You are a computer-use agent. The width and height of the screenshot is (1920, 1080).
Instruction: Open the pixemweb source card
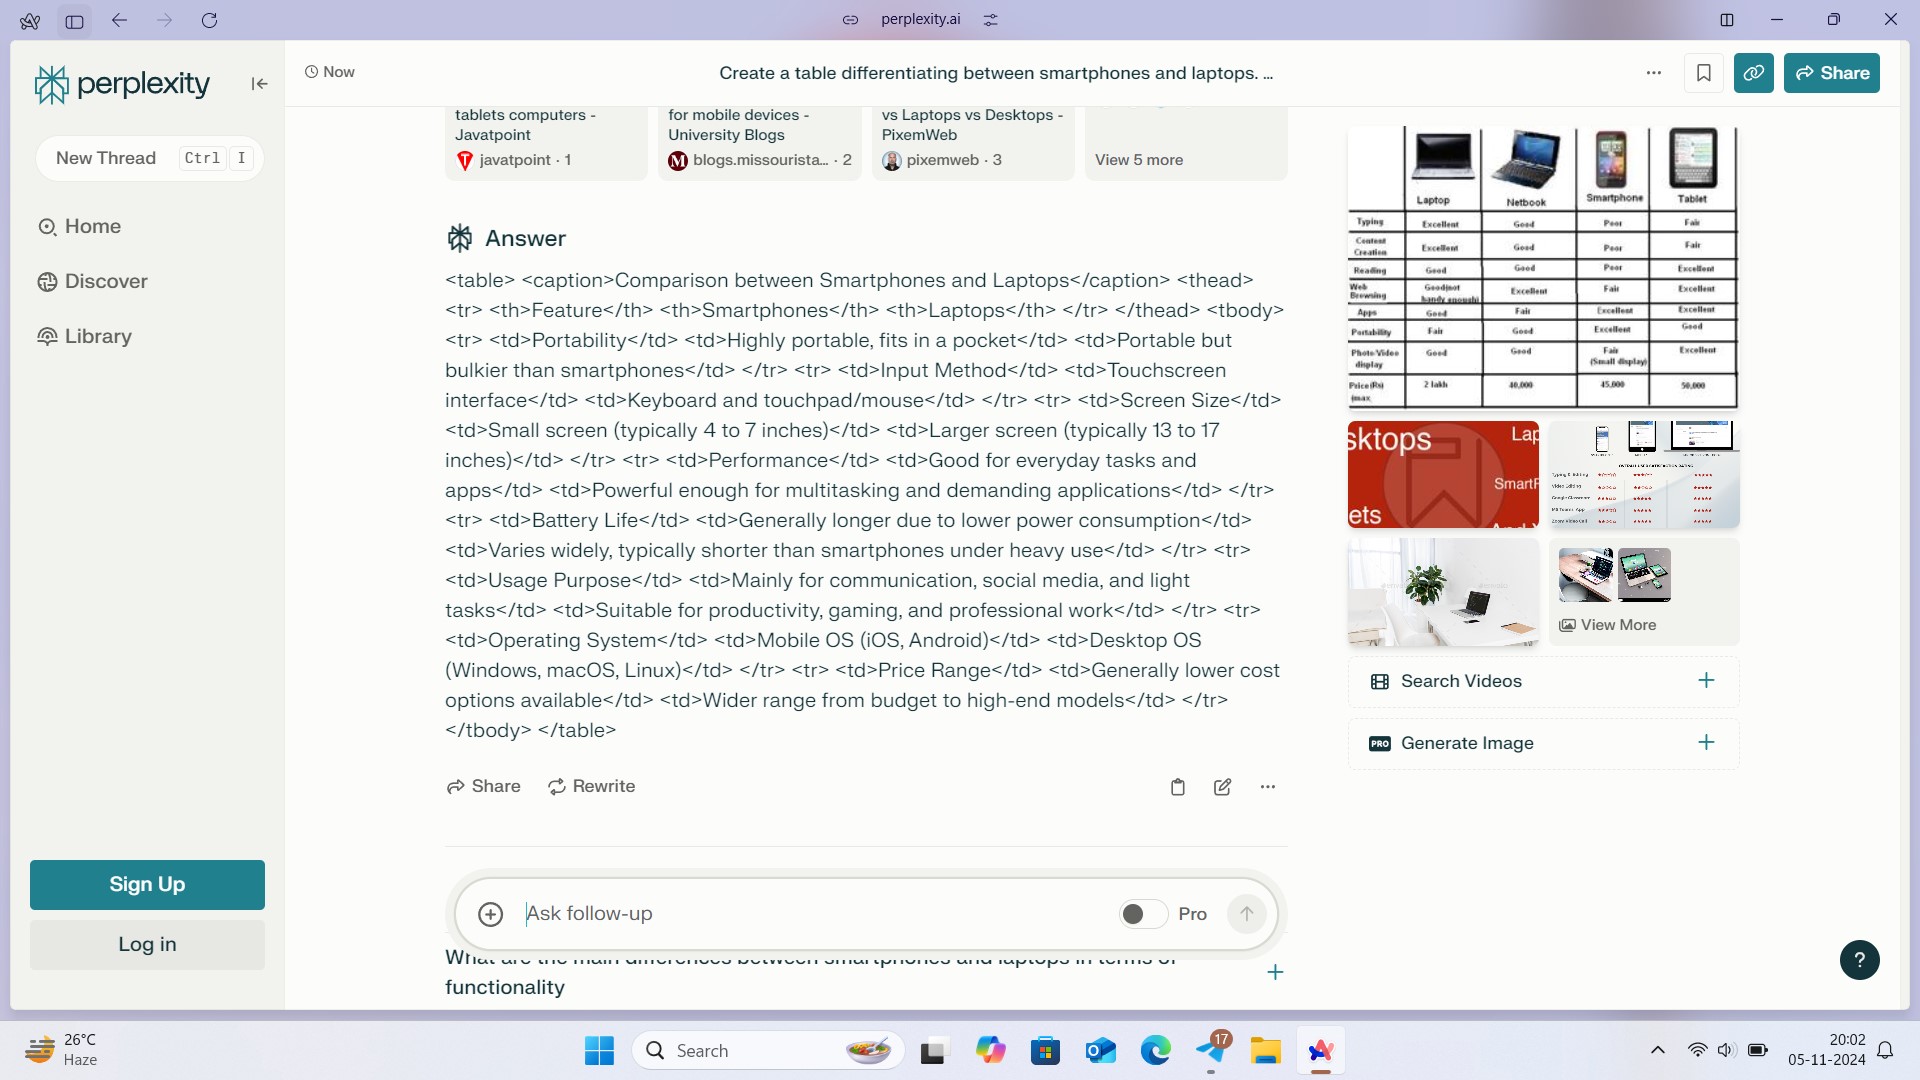coord(973,143)
